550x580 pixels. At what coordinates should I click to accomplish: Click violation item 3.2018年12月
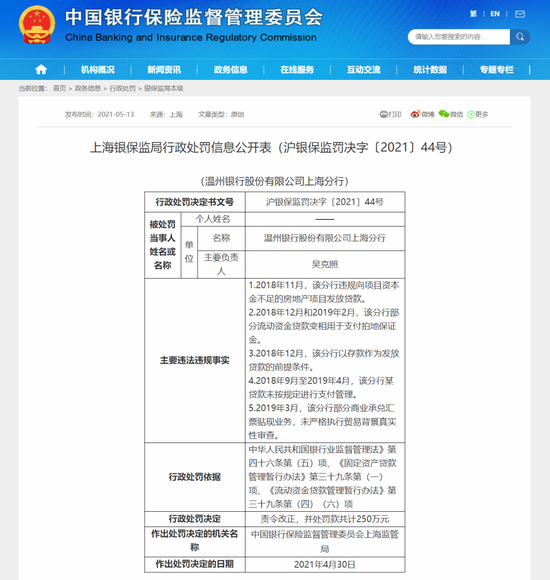click(x=324, y=360)
